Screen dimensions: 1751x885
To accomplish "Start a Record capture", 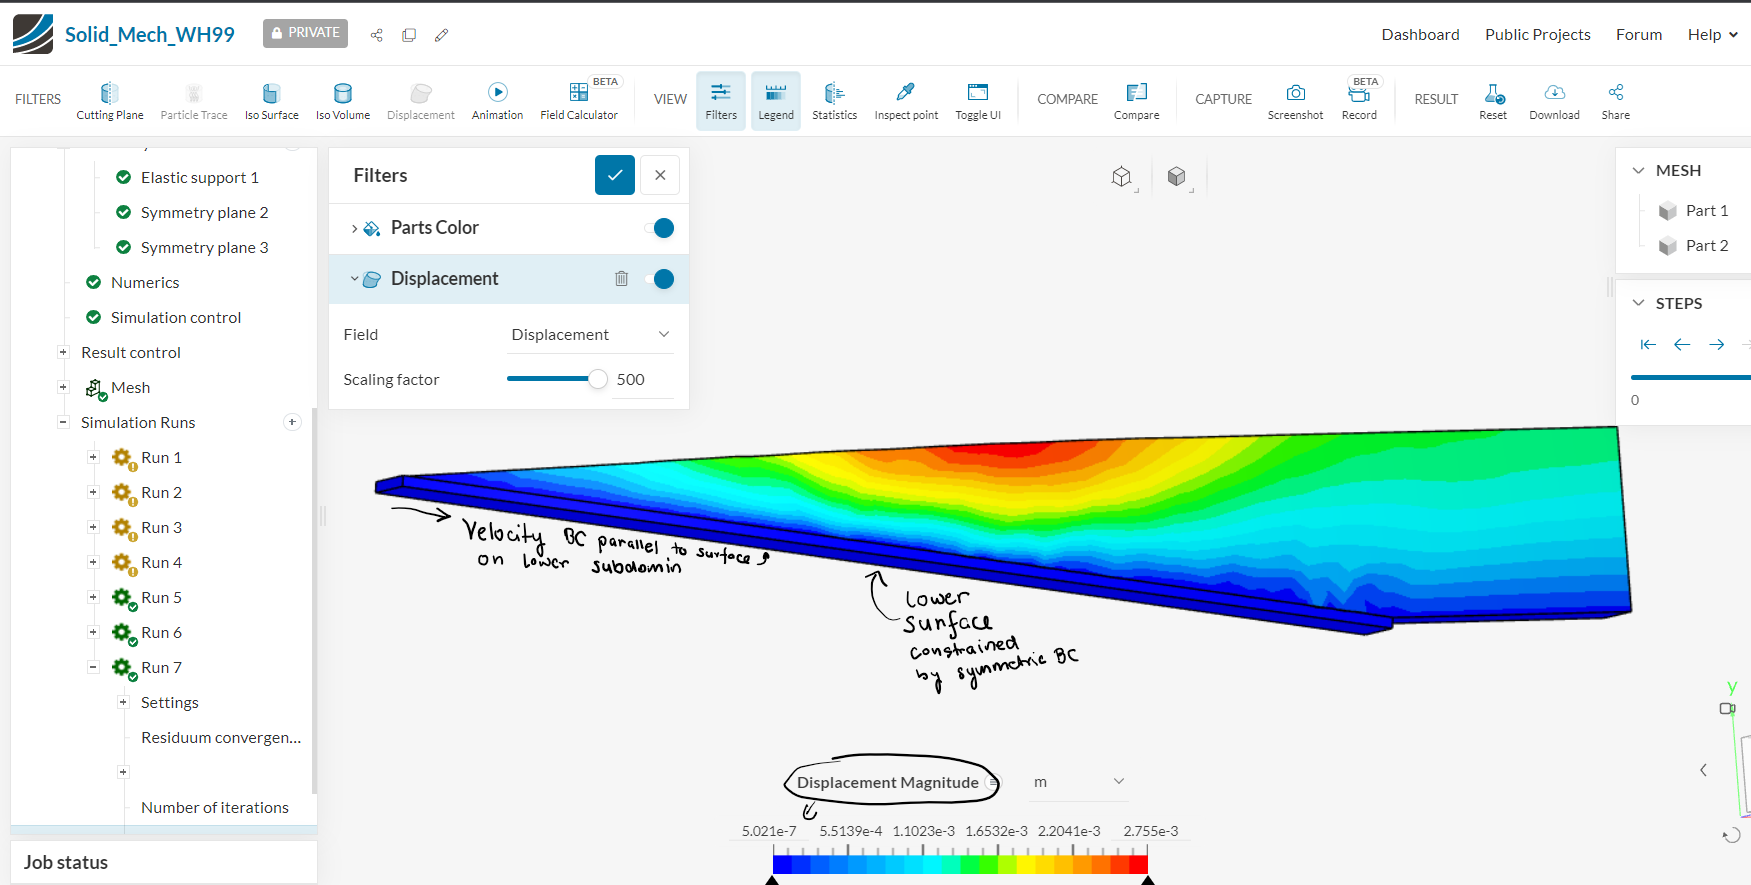I will click(1359, 101).
